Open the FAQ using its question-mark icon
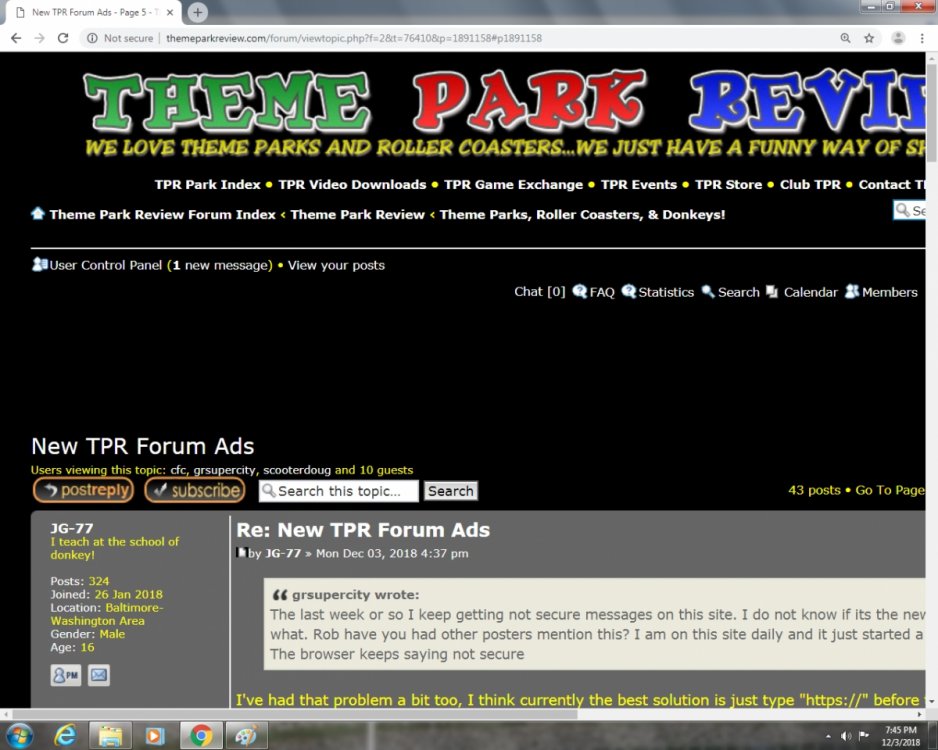Image resolution: width=938 pixels, height=750 pixels. coord(580,292)
